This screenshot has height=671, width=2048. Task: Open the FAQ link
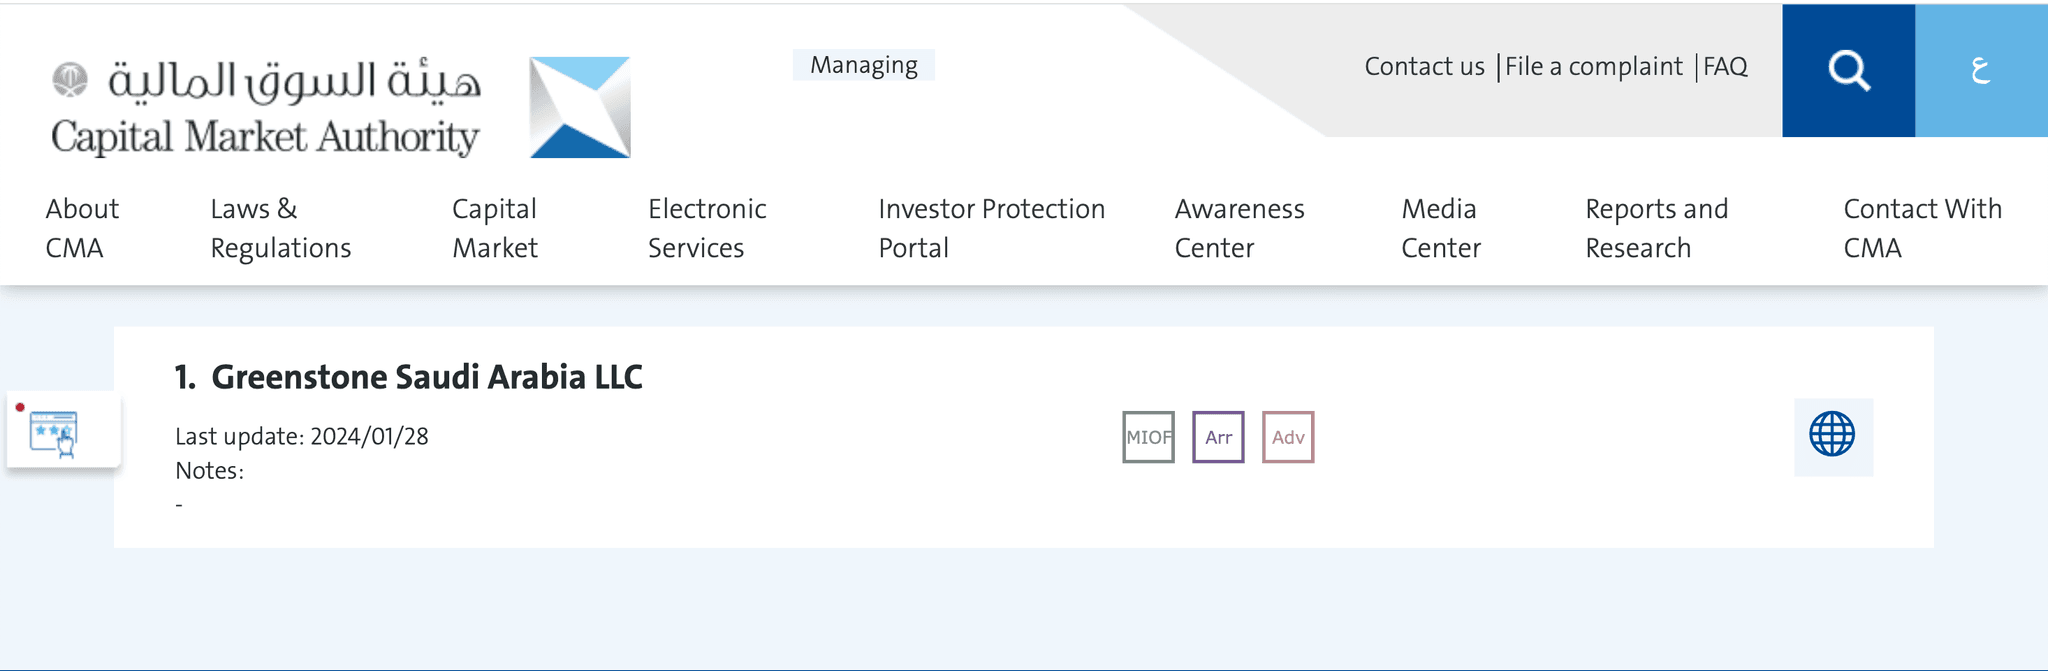[x=1725, y=67]
